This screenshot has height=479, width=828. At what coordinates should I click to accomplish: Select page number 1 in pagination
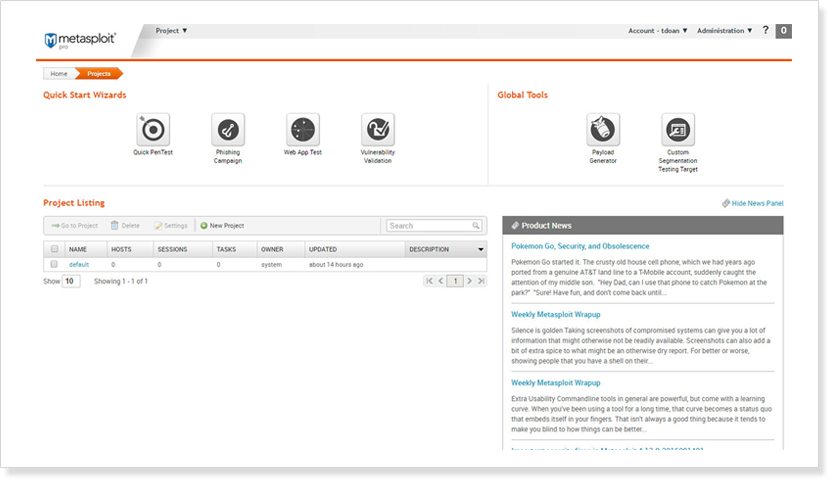tap(455, 281)
